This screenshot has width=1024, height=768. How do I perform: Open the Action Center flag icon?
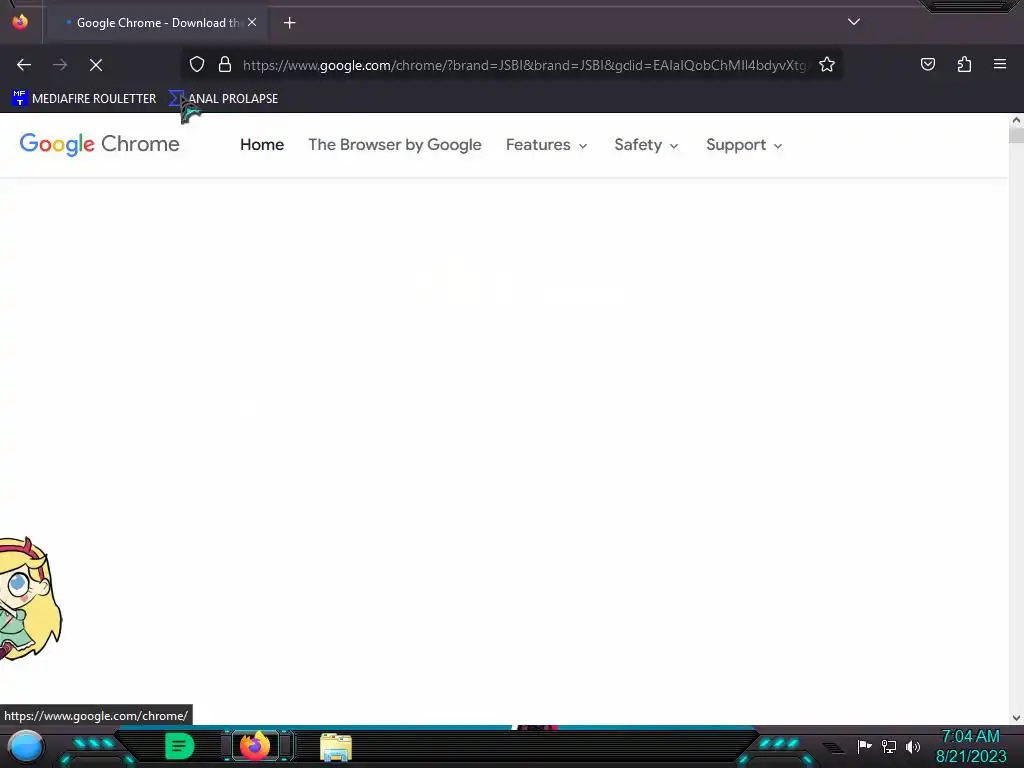tap(864, 746)
